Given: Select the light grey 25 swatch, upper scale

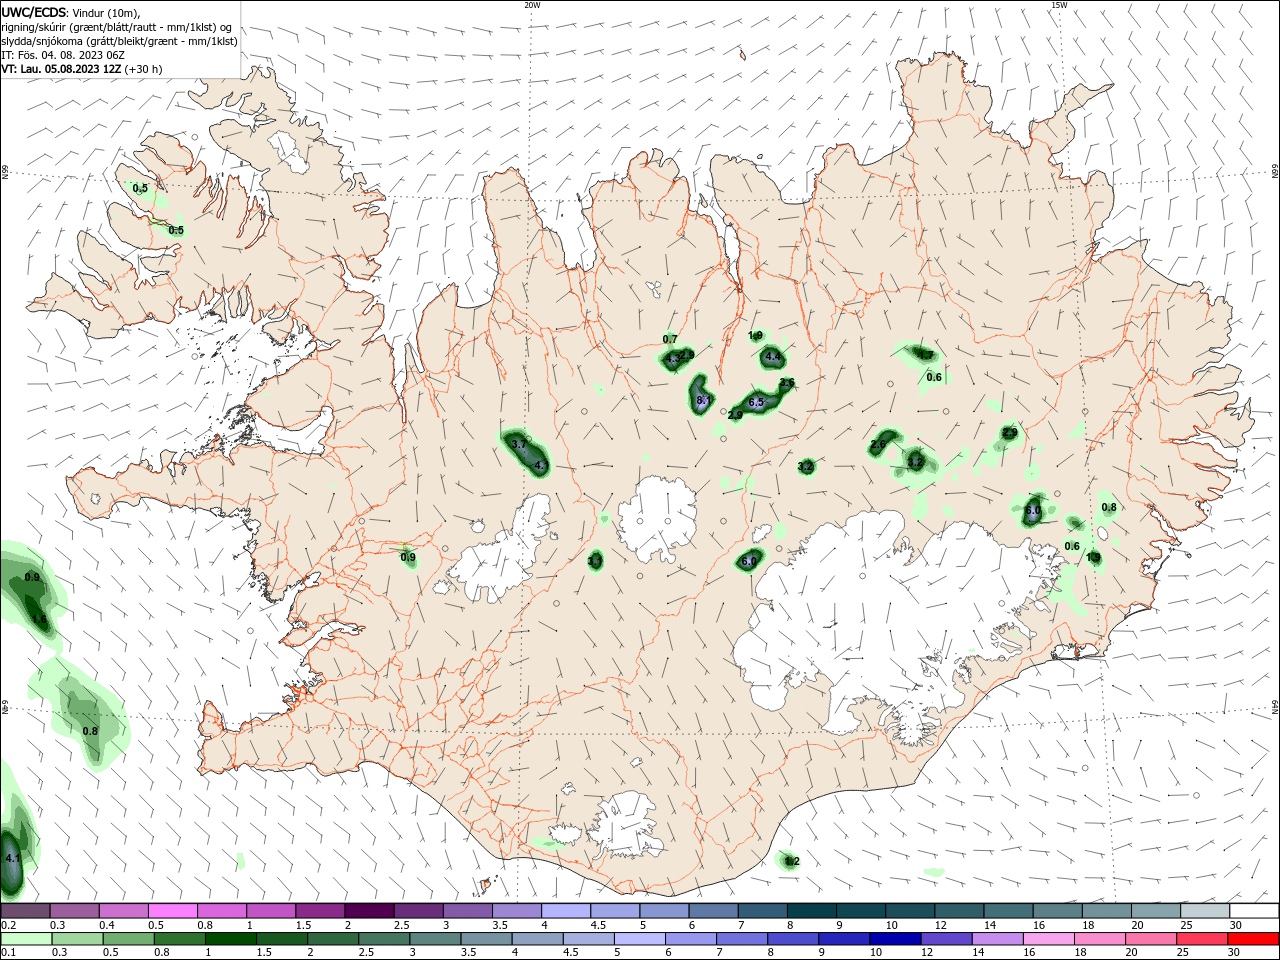Looking at the screenshot, I should click(x=1205, y=911).
